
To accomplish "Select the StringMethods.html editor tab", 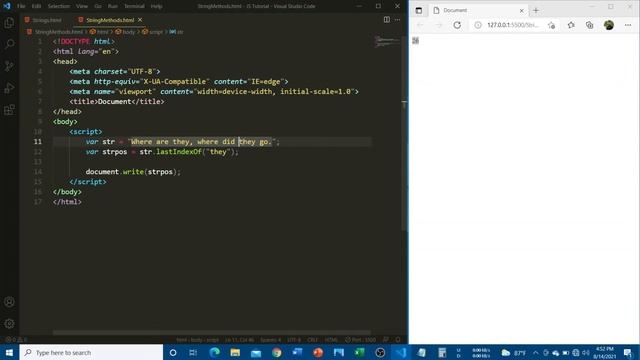I will coord(109,20).
